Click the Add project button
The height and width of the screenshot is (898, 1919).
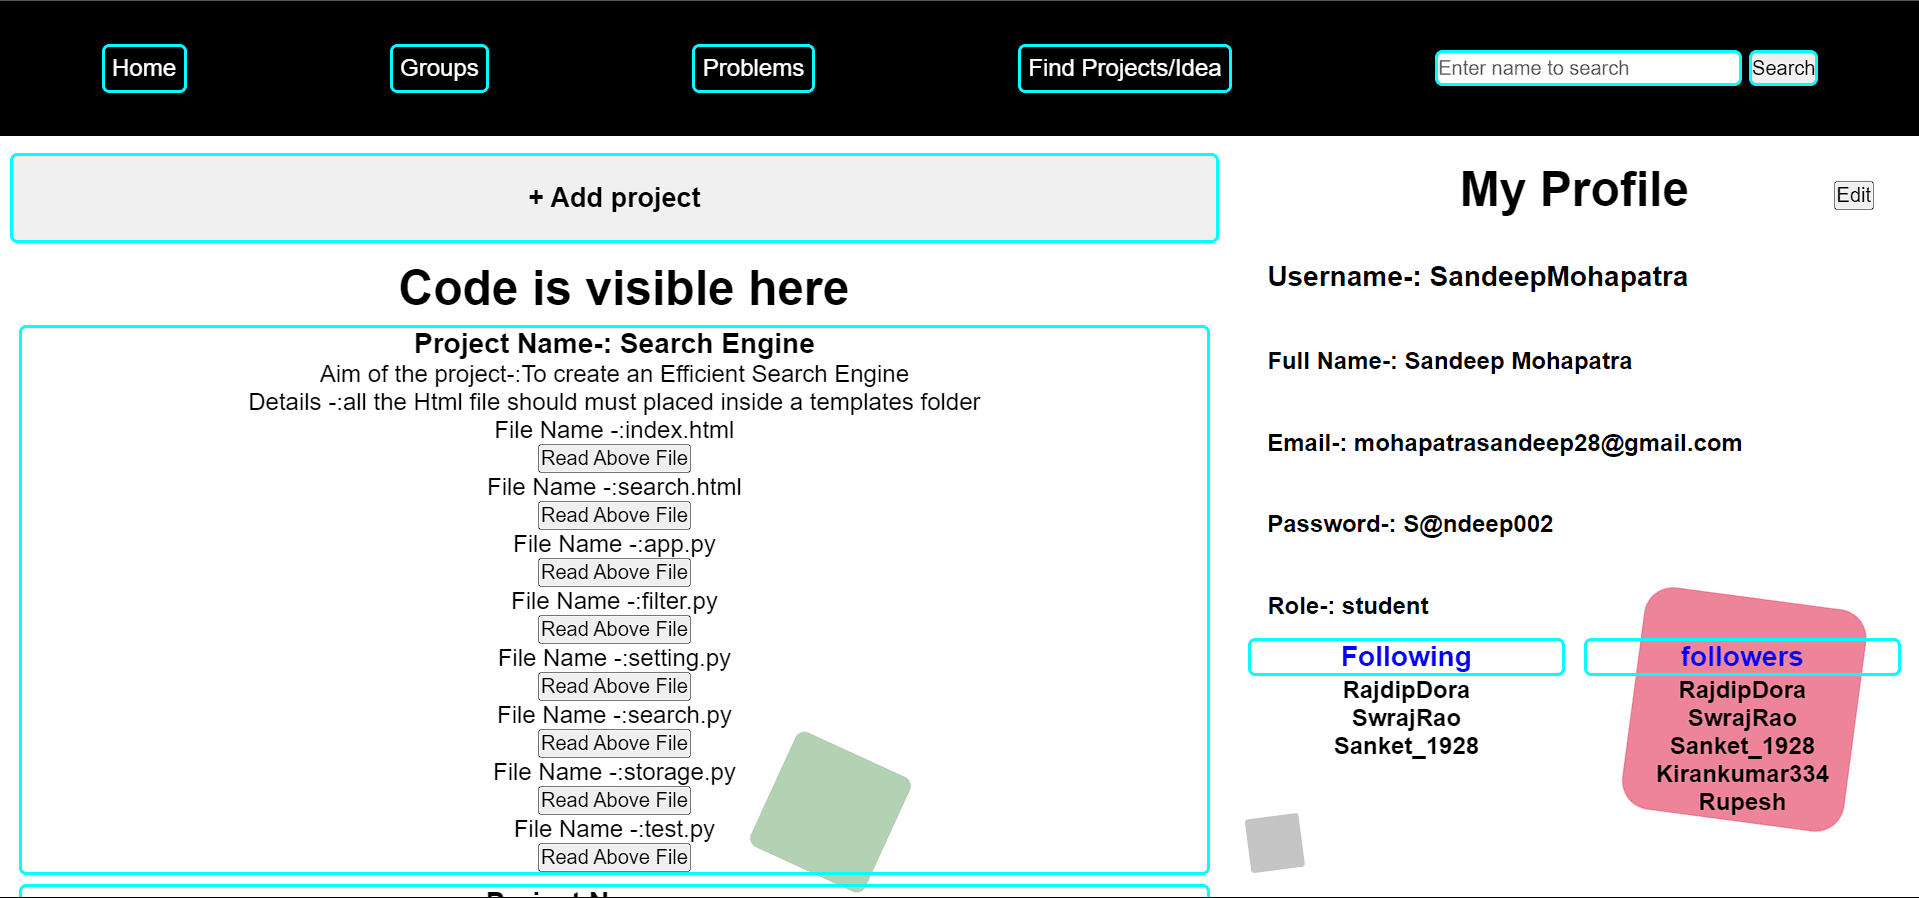(614, 198)
